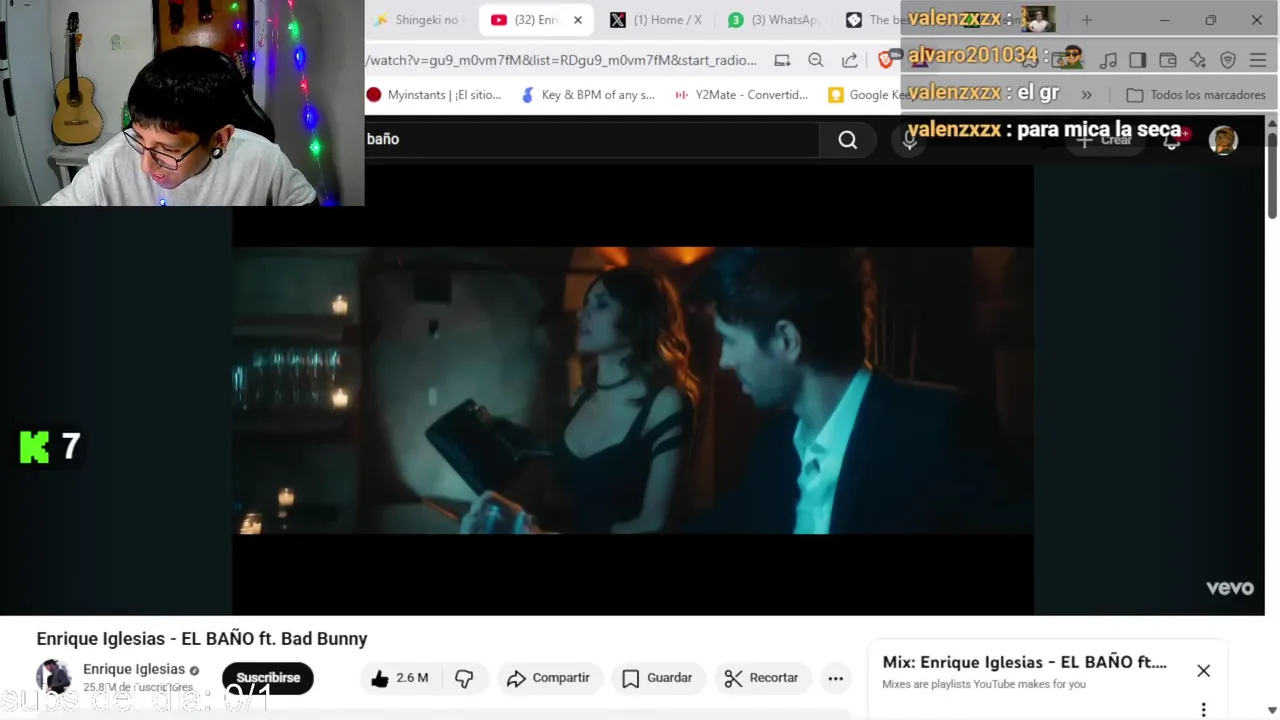Click the Guardar save button
The width and height of the screenshot is (1280, 720).
(x=657, y=678)
